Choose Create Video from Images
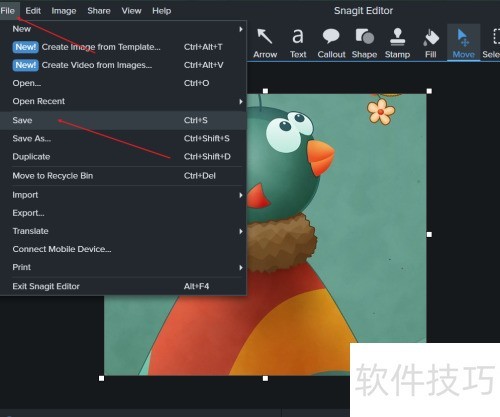Screen dimensions: 500x417 click(x=123, y=65)
